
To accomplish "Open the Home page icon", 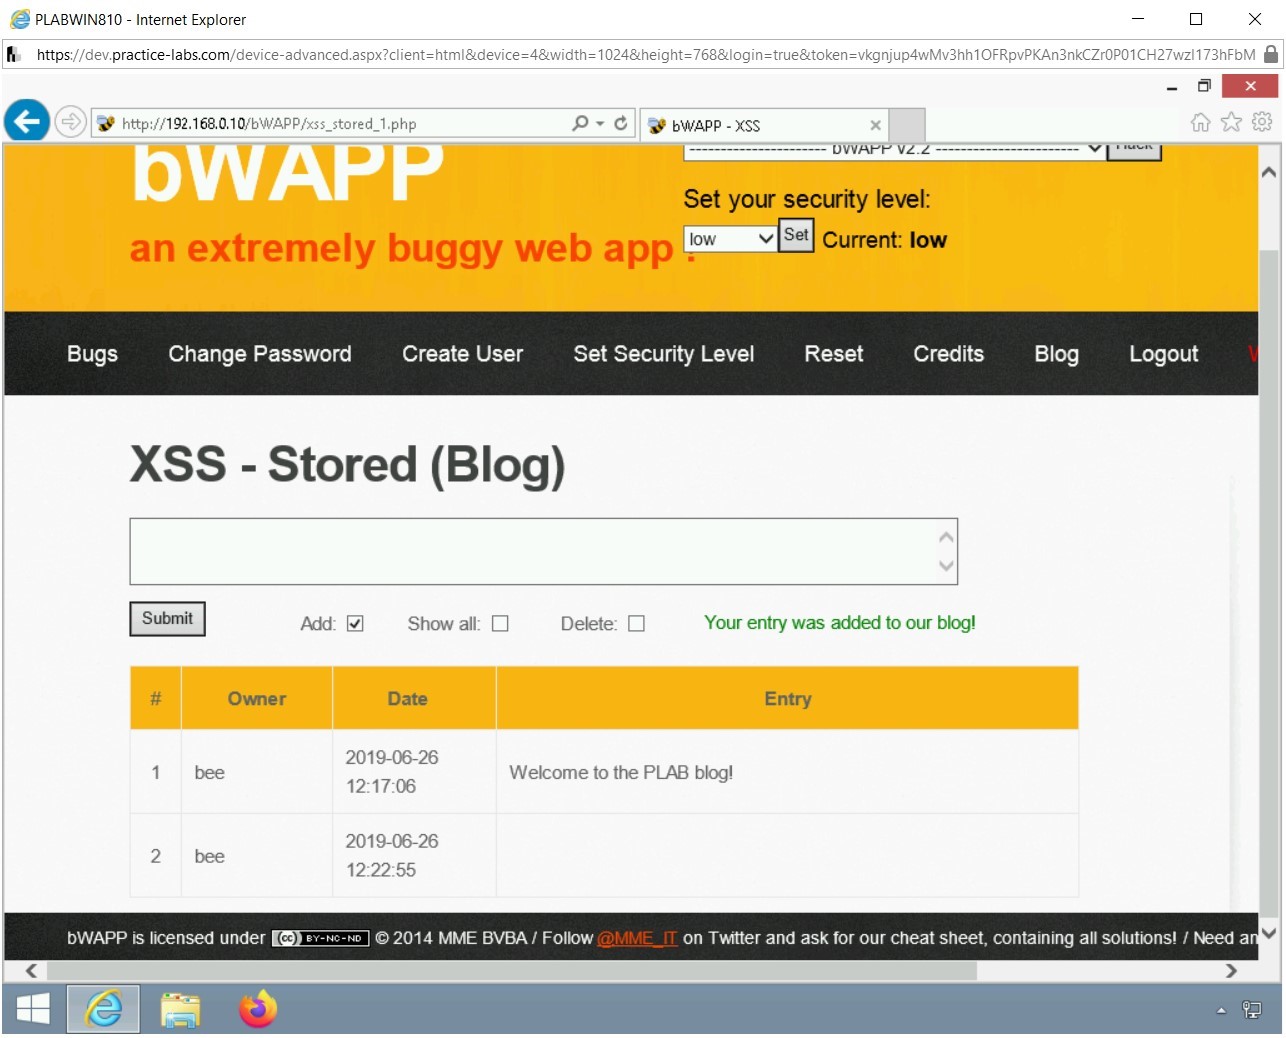I will pyautogui.click(x=1200, y=121).
